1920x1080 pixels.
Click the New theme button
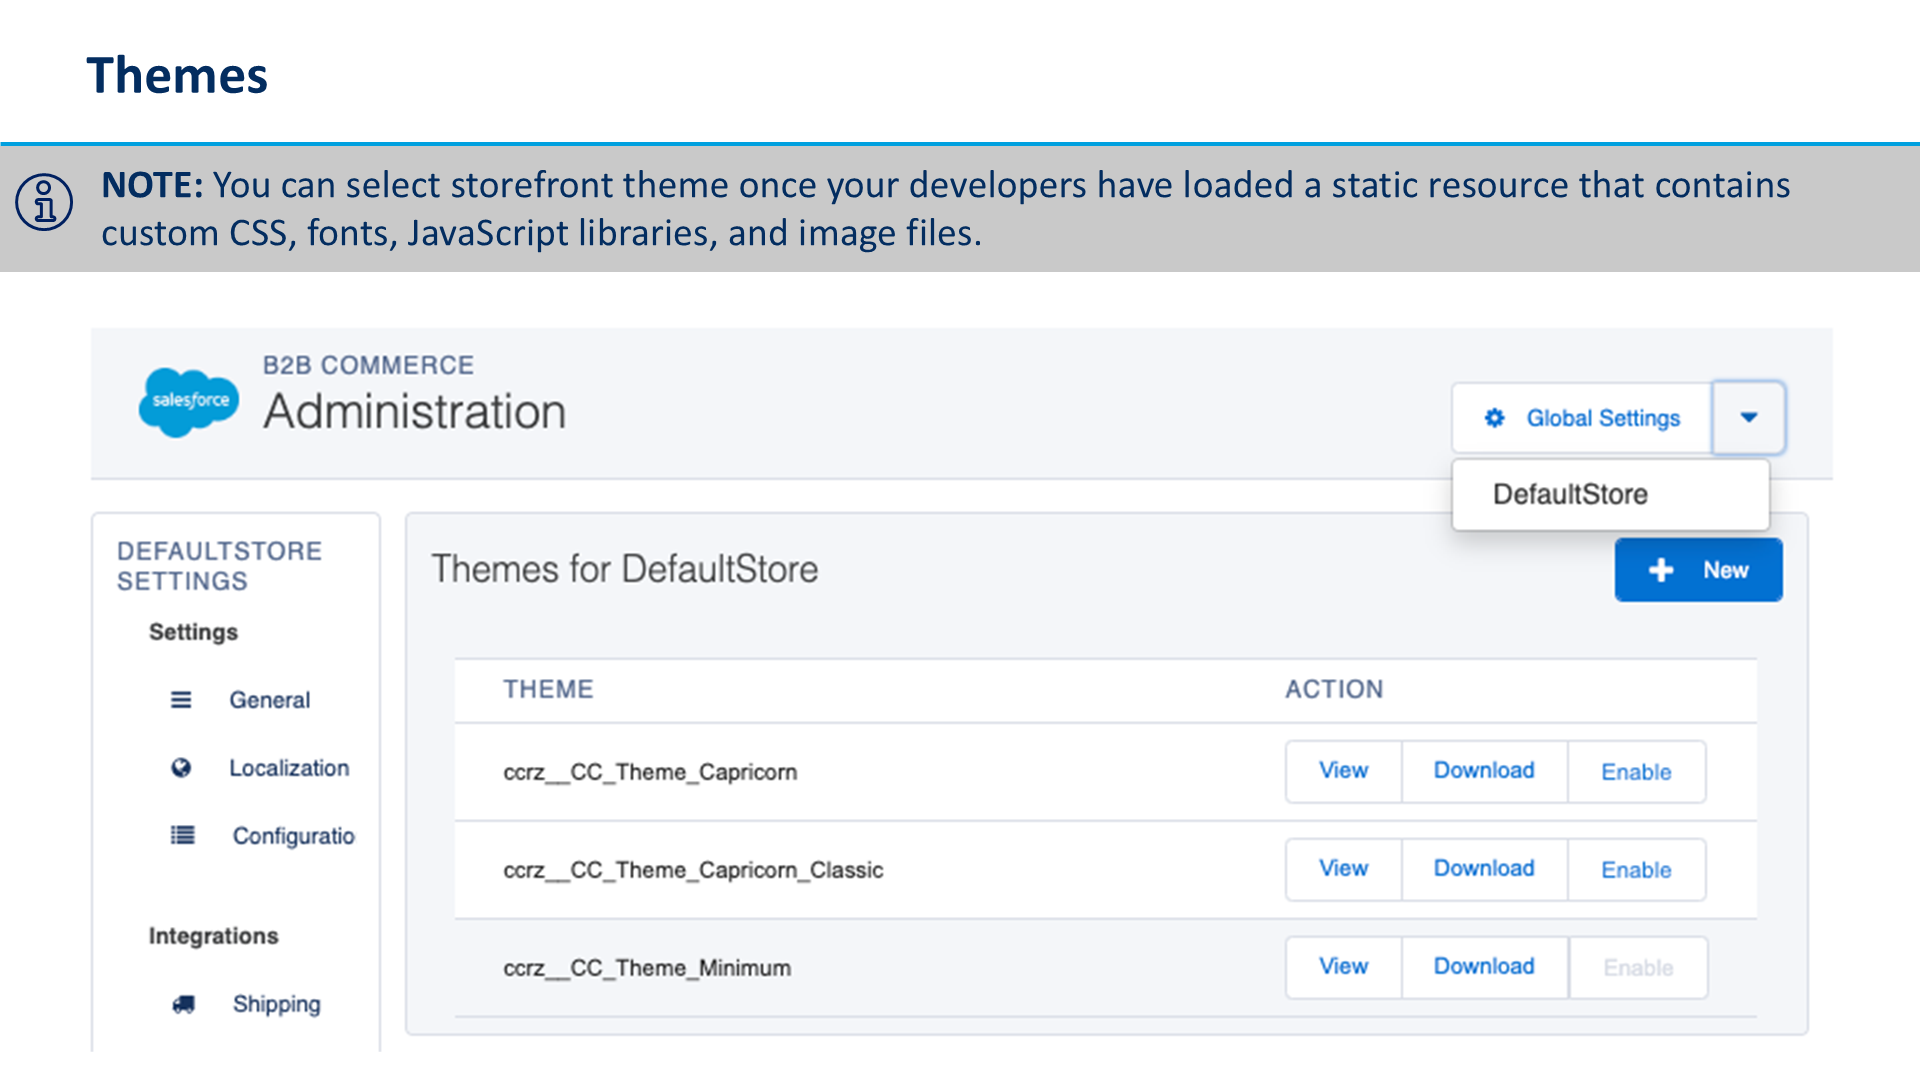point(1698,570)
